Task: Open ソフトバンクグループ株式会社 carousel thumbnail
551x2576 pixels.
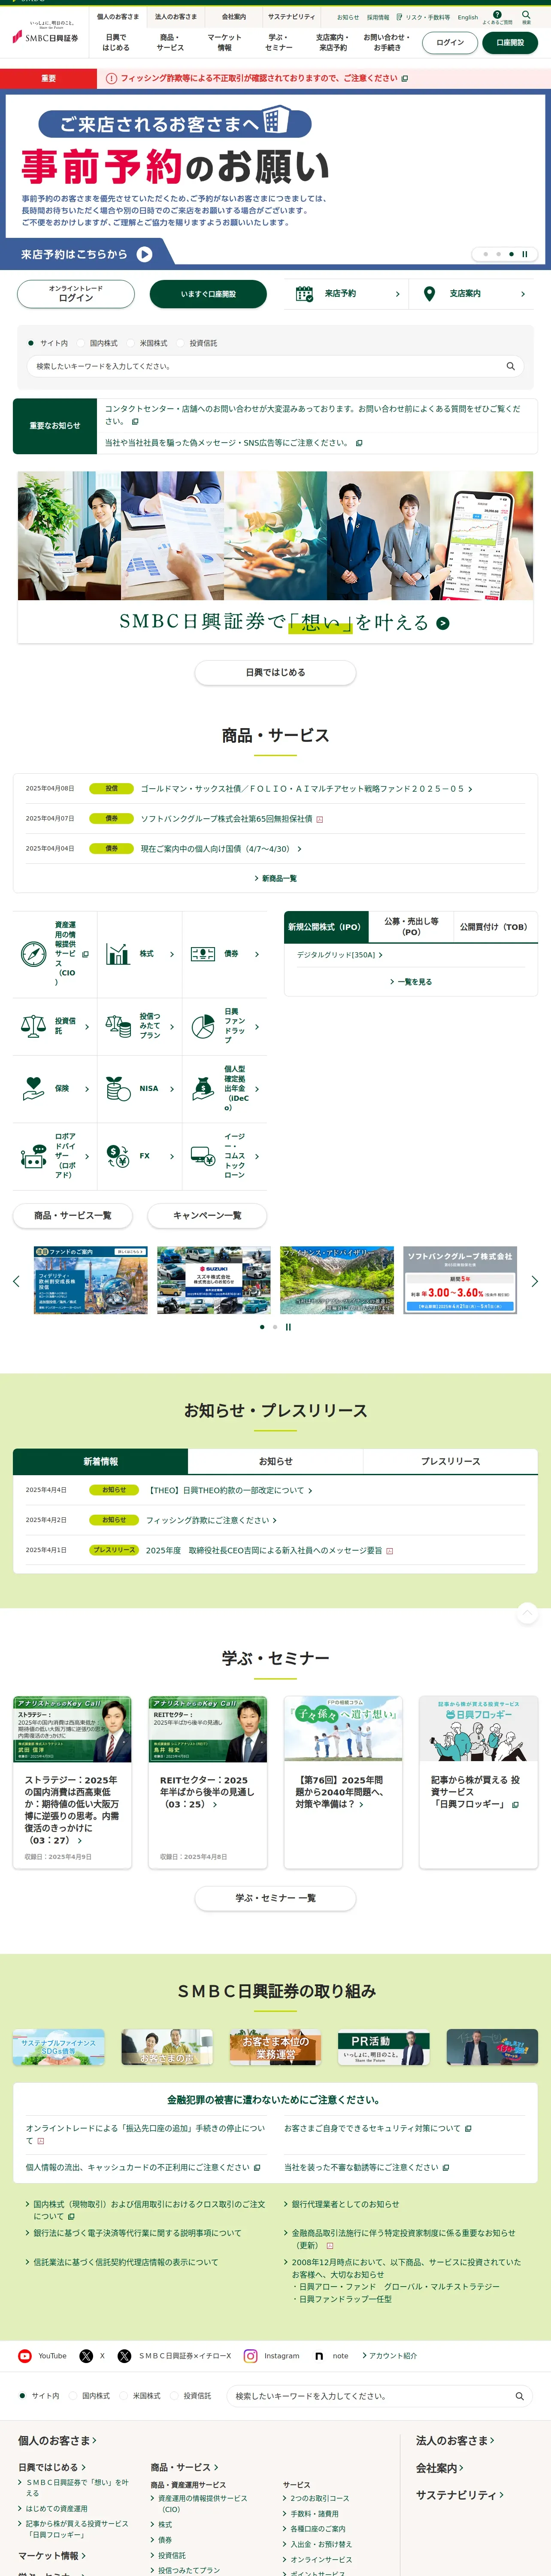Action: point(460,1280)
